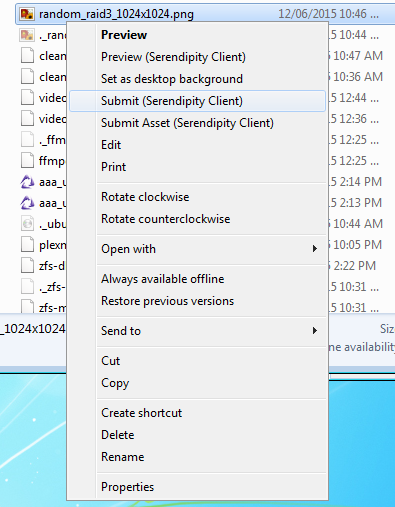Click the ffmp file icon
395x507 pixels.
tap(27, 161)
